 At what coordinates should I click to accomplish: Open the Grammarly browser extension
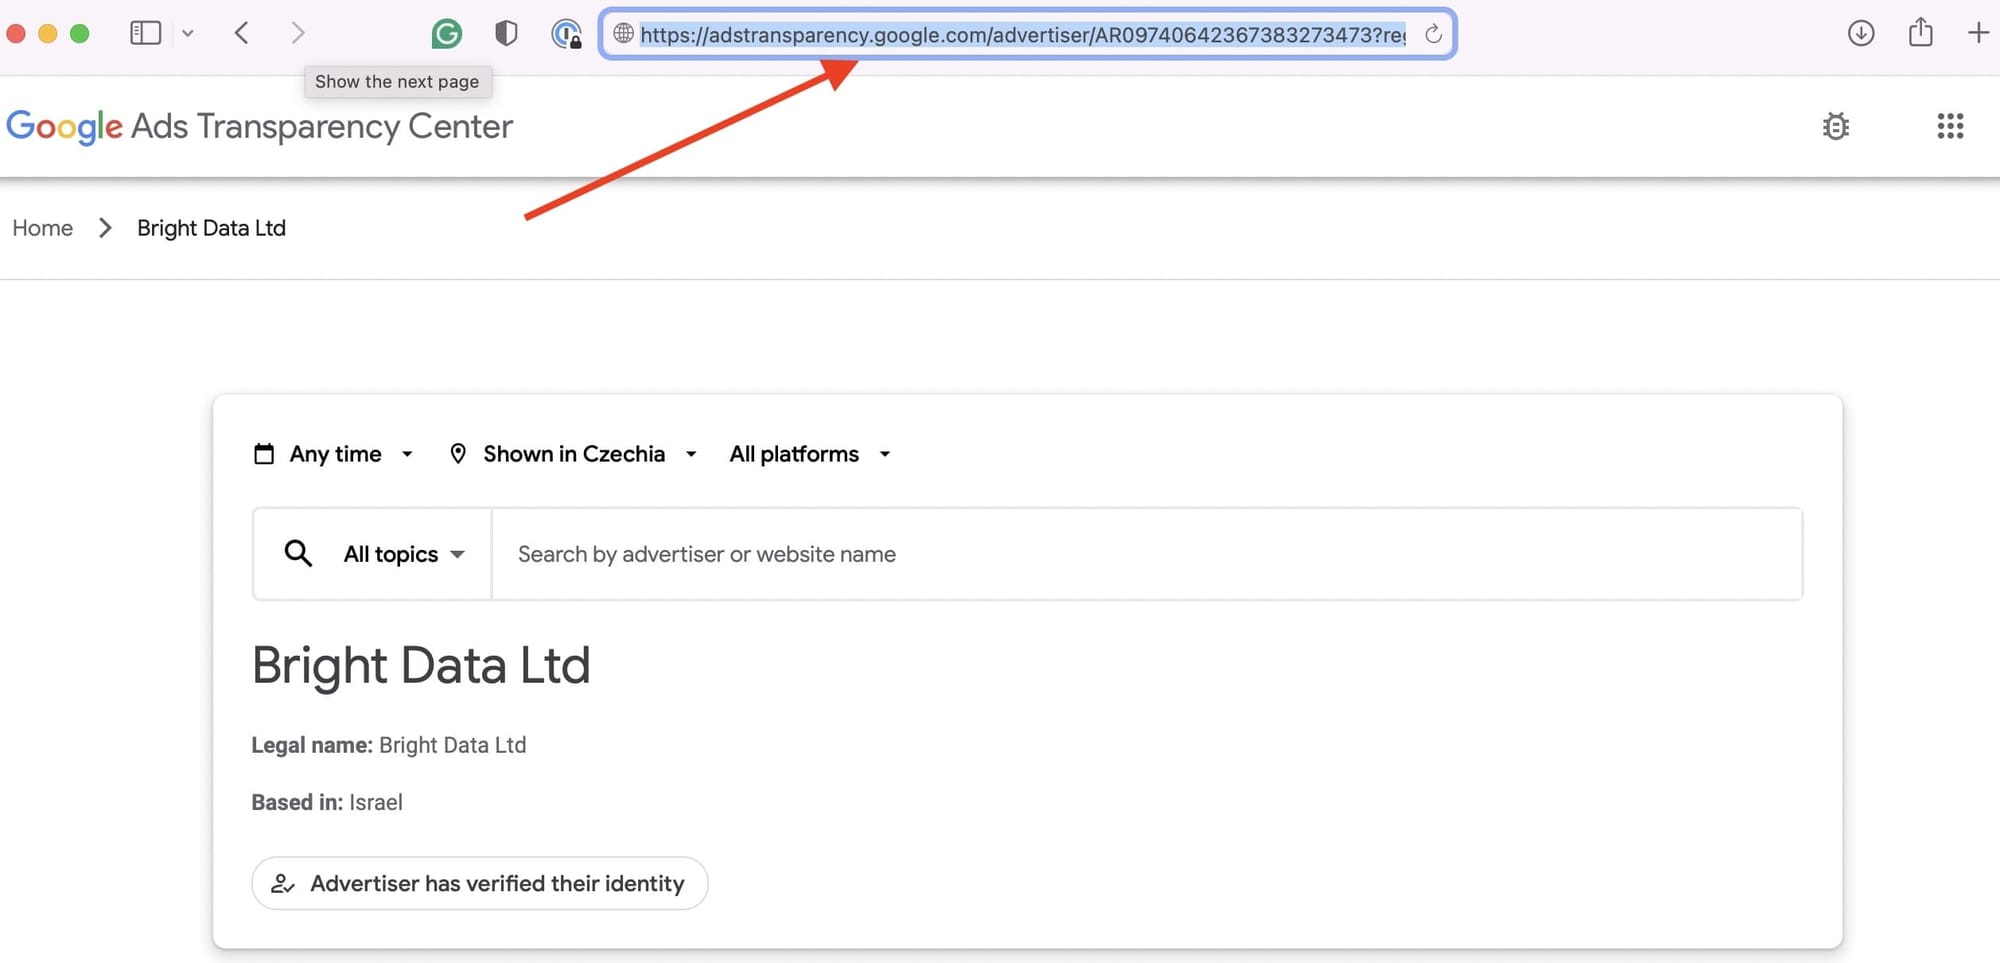click(x=447, y=33)
